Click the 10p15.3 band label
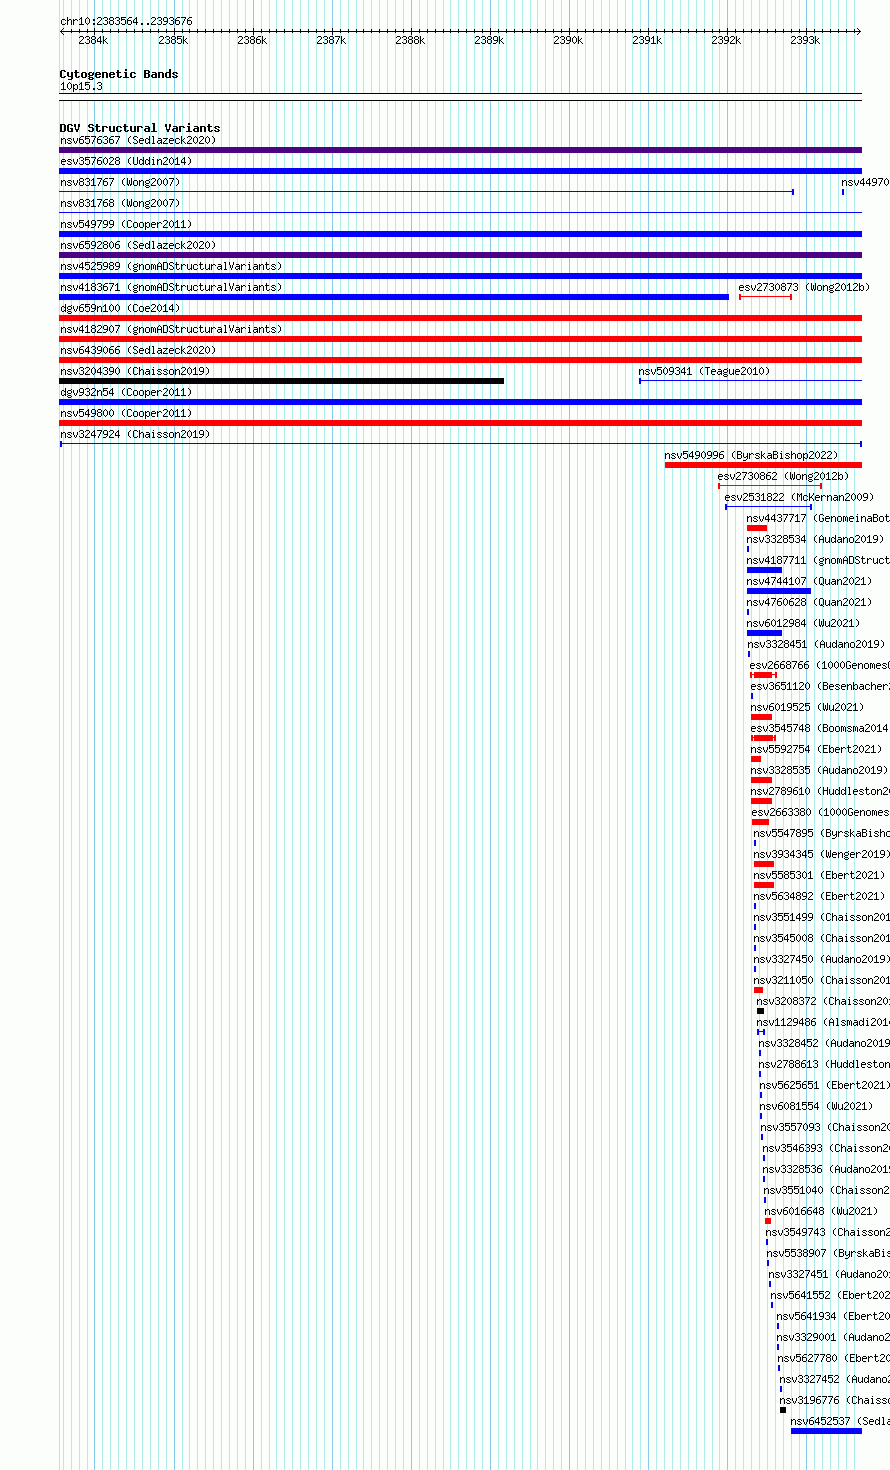The width and height of the screenshot is (890, 1470). 81,86
